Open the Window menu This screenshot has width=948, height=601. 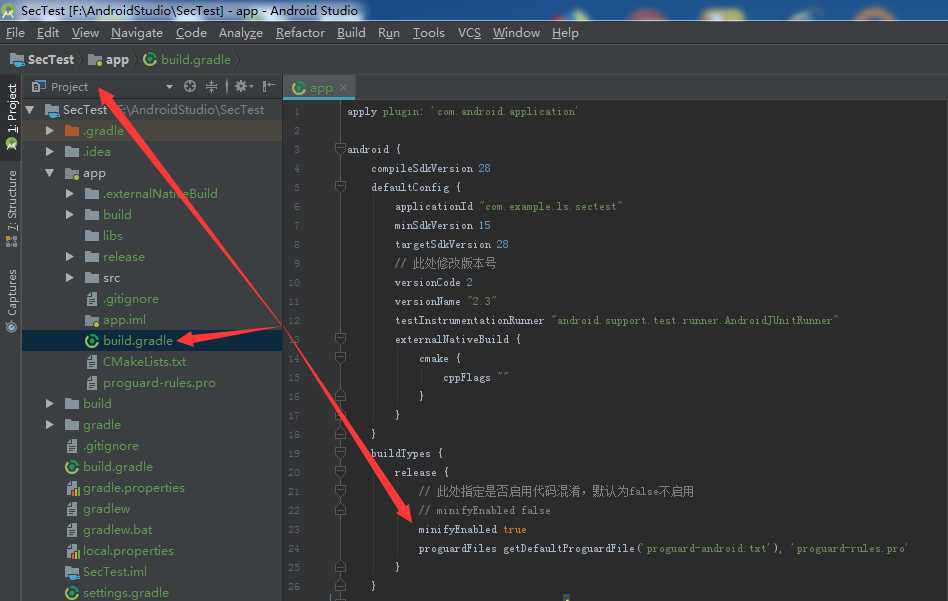[x=516, y=33]
